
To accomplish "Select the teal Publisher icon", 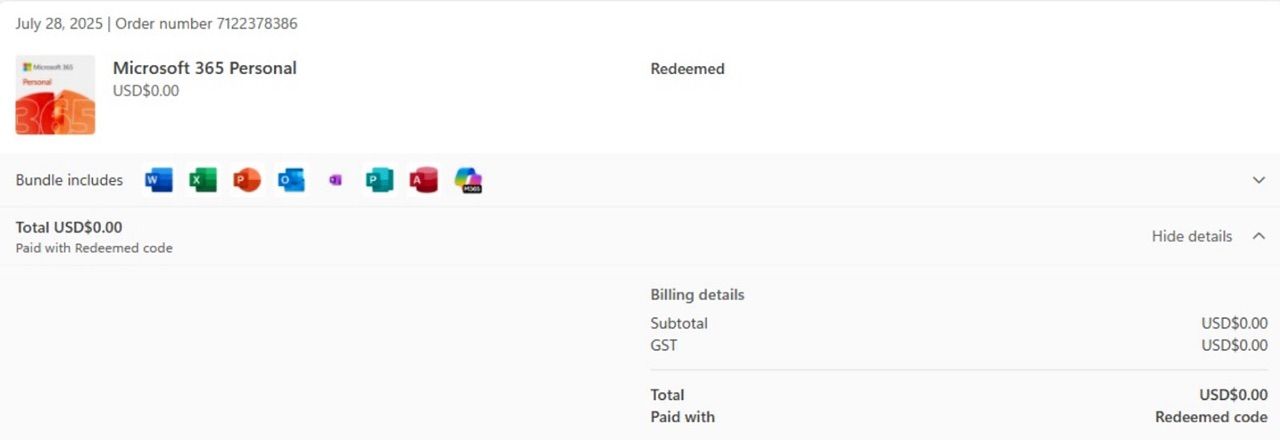I will (x=379, y=180).
